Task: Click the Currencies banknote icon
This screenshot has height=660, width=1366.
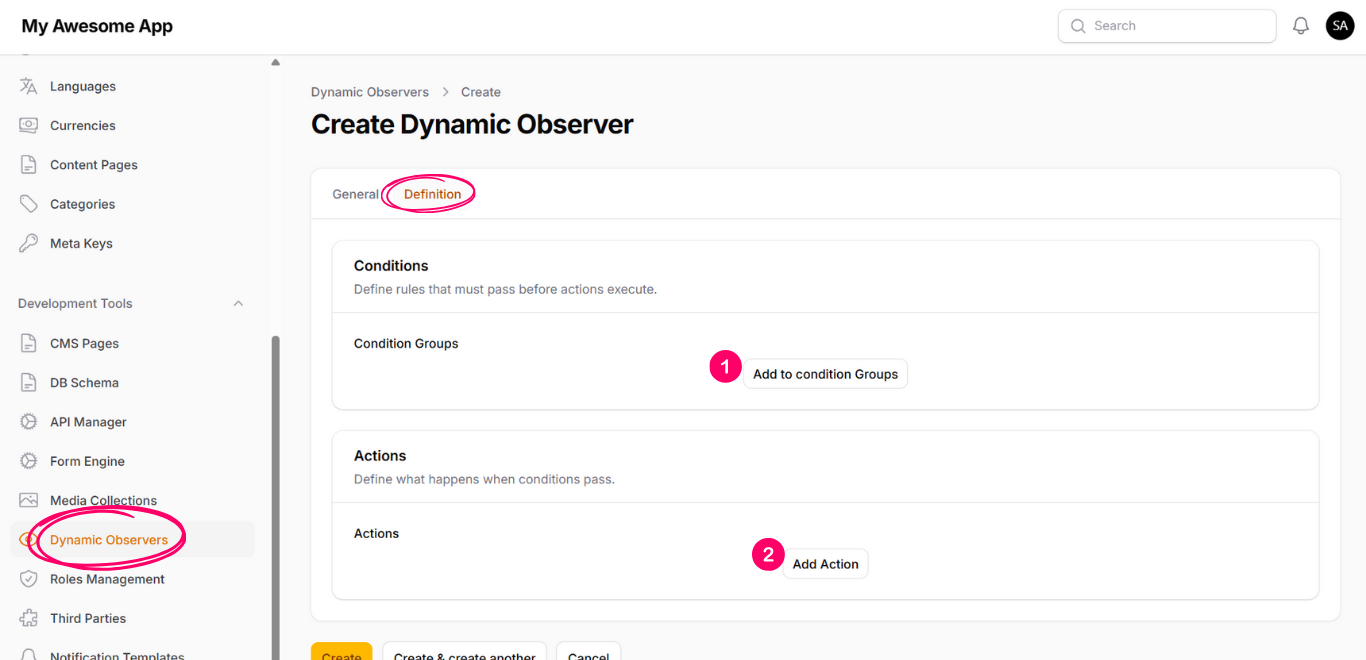Action: 29,126
